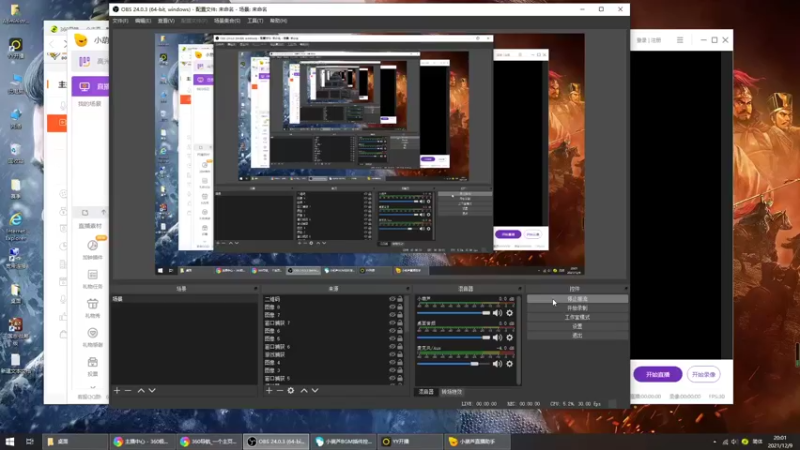Viewport: 800px width, 450px height.
Task: Add a new source with the plus icon
Action: [269, 390]
